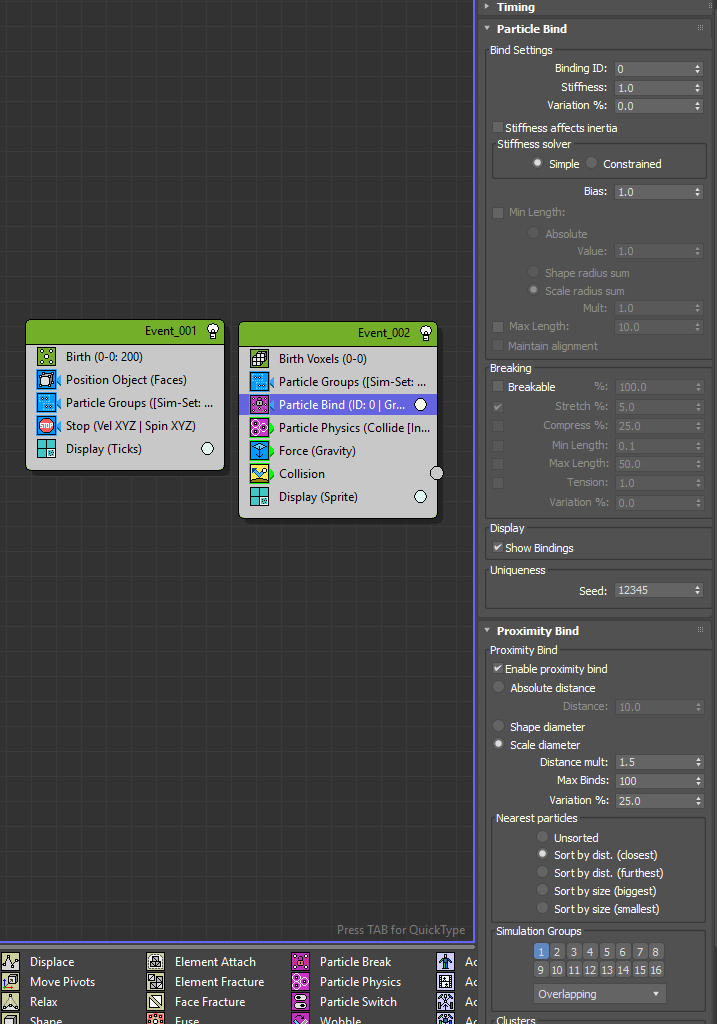The height and width of the screenshot is (1024, 717).
Task: Click the Binding ID spinner arrows
Action: (x=697, y=69)
